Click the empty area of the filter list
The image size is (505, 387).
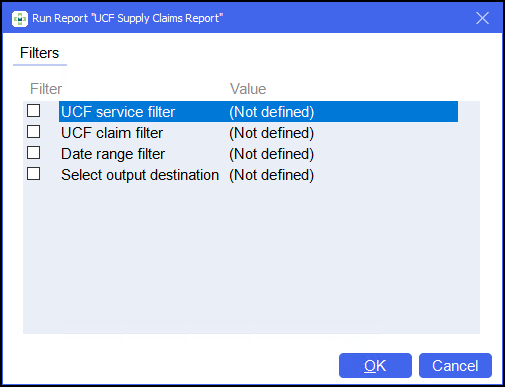pyautogui.click(x=251, y=258)
